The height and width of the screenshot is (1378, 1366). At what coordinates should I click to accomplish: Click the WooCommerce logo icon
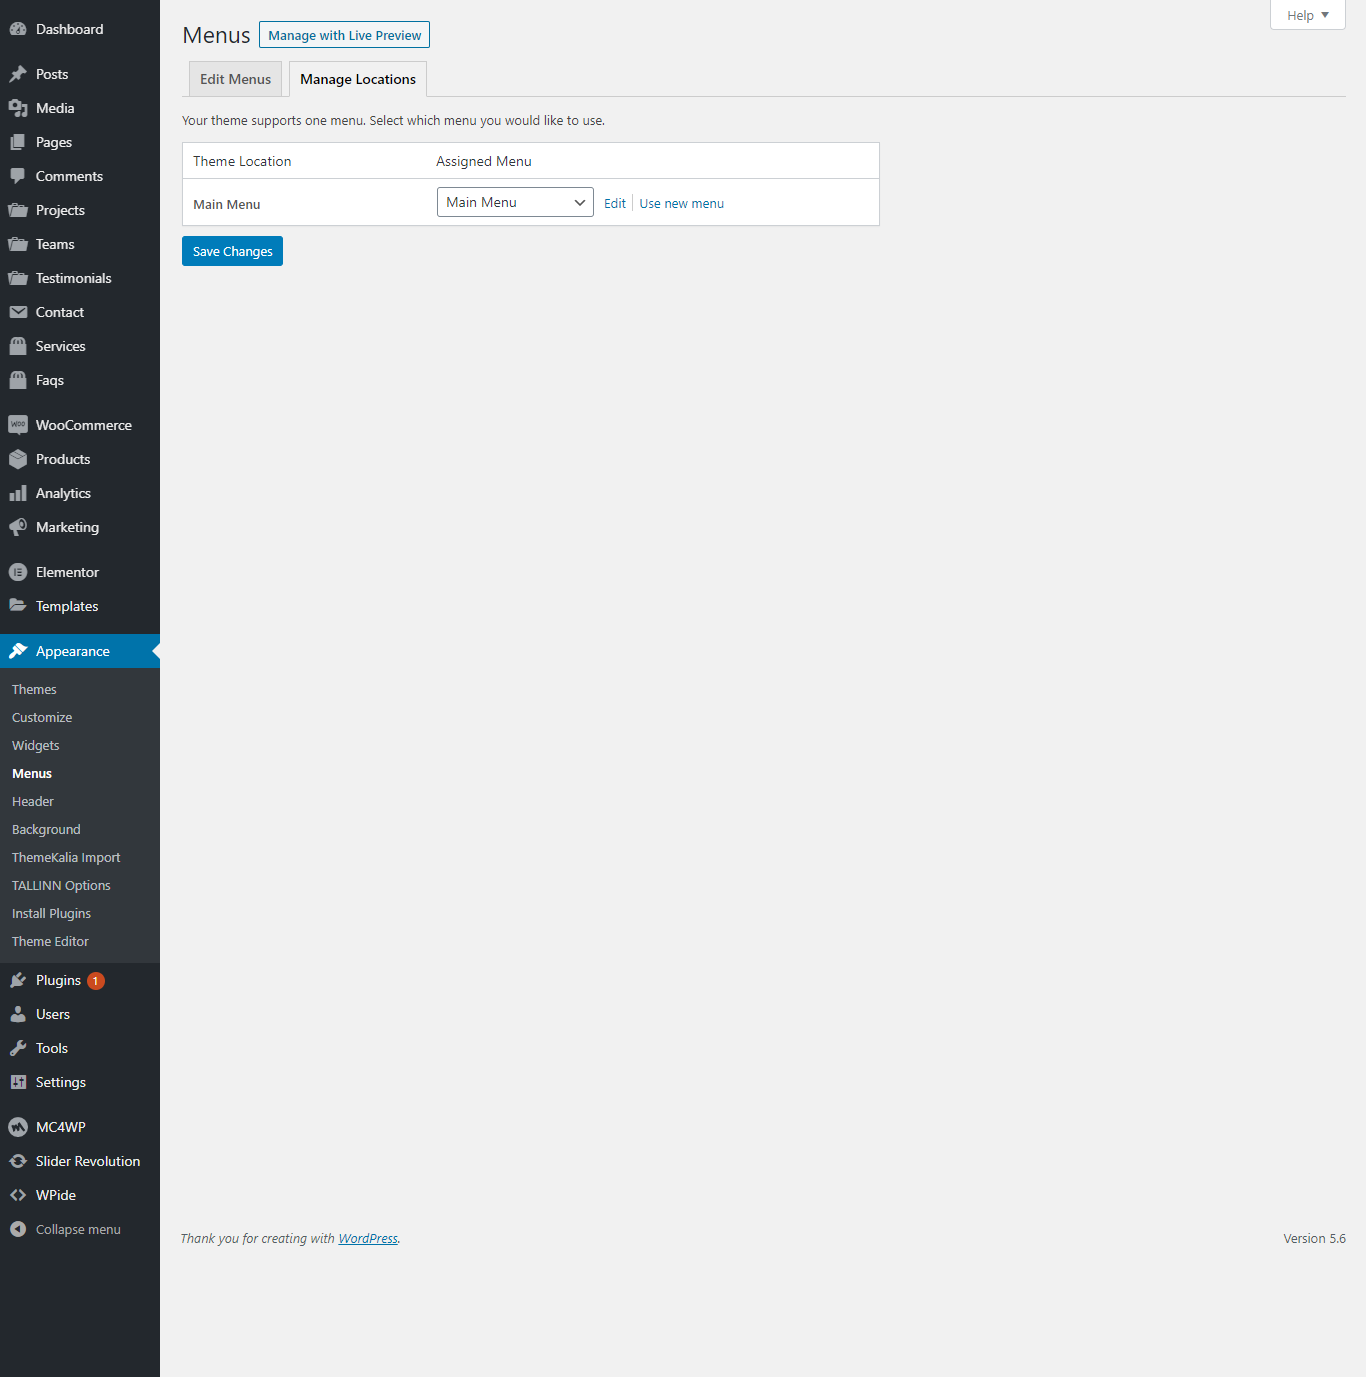click(18, 425)
